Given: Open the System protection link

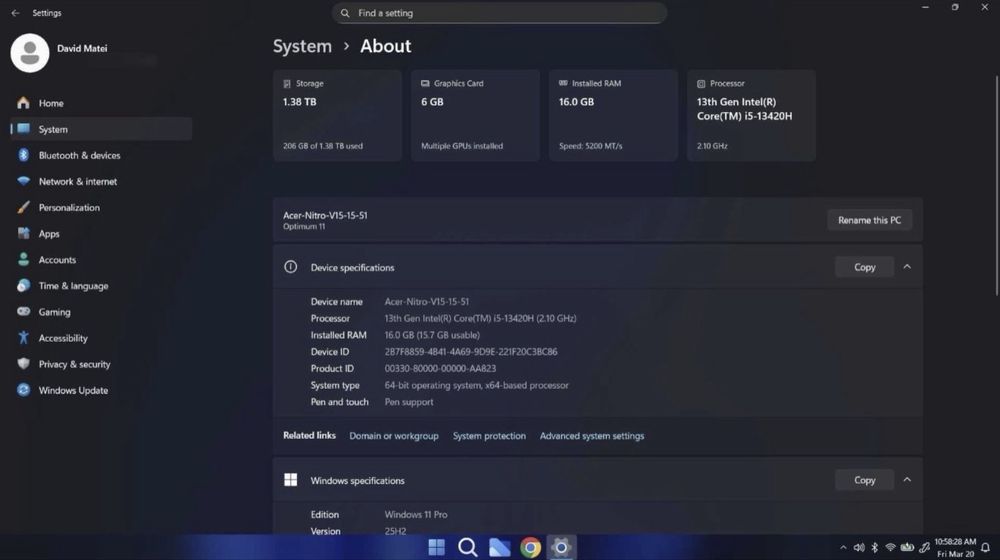Looking at the screenshot, I should tap(489, 436).
